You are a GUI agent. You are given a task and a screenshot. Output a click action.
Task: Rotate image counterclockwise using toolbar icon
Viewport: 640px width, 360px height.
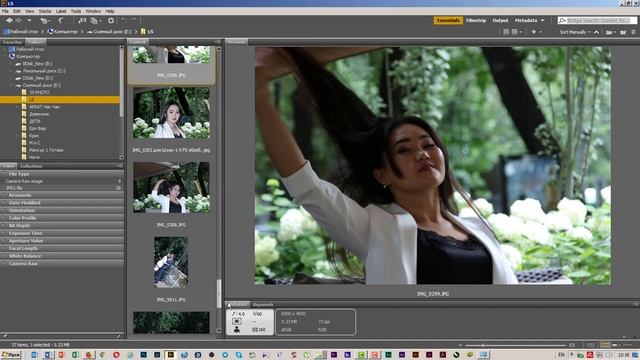click(124, 20)
